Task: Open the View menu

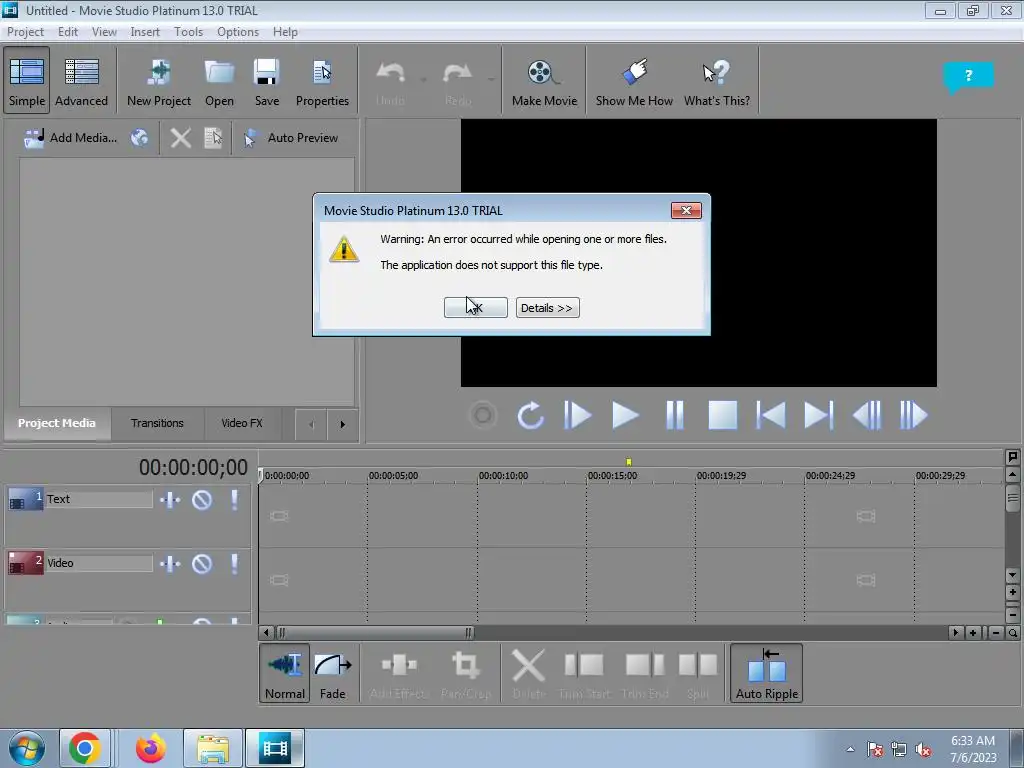Action: (104, 31)
